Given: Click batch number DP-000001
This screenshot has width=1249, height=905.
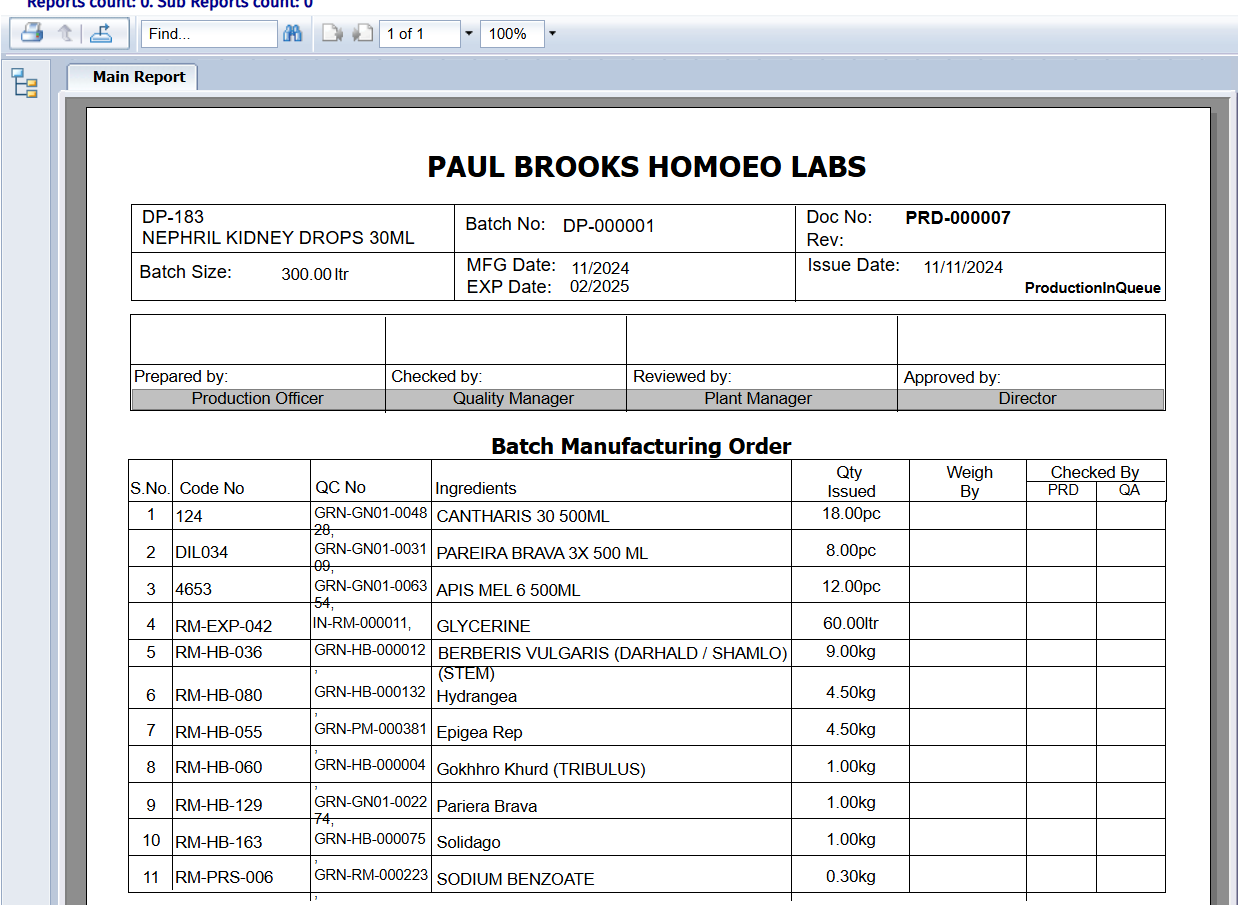Looking at the screenshot, I should tap(608, 226).
